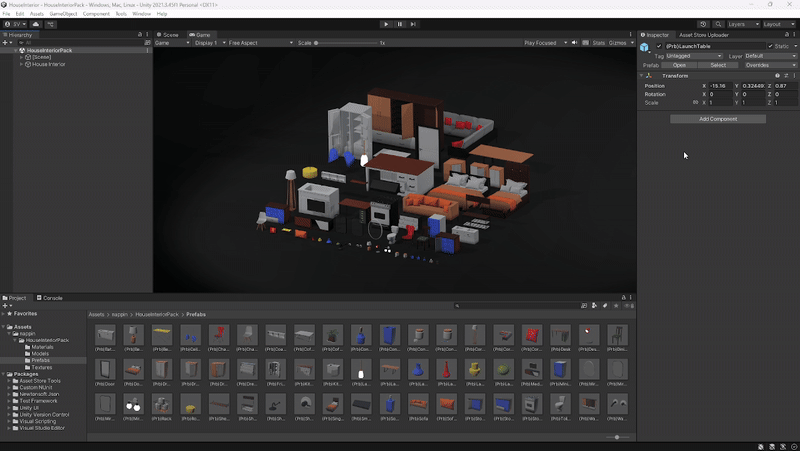800x451 pixels.
Task: Switch to the Asset Store Uploader tab
Action: pyautogui.click(x=704, y=35)
